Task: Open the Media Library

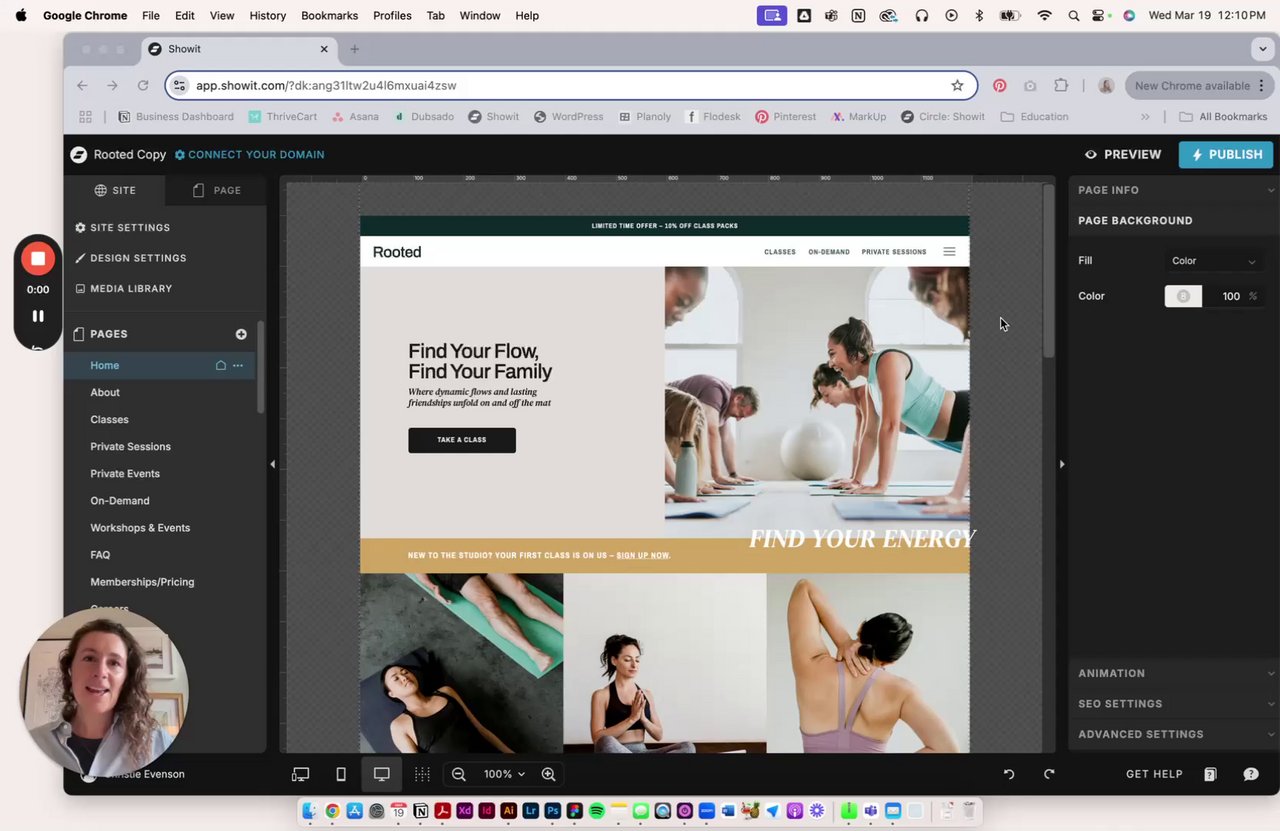Action: pyautogui.click(x=124, y=288)
